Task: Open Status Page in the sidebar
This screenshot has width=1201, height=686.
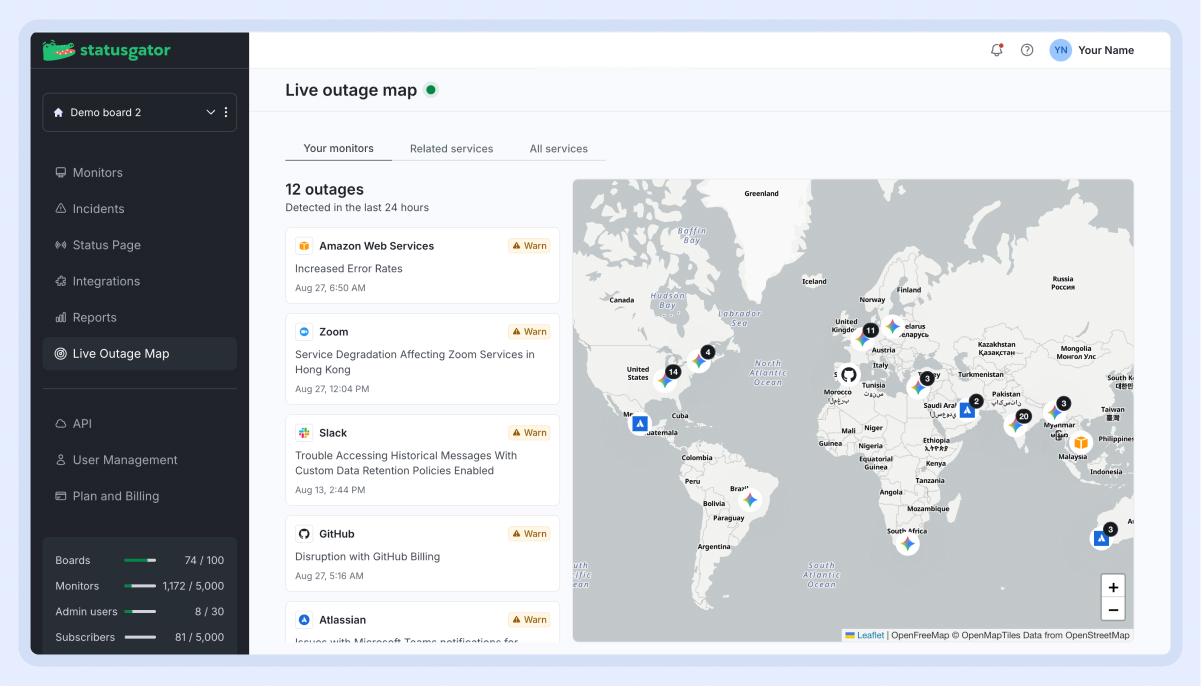Action: tap(140, 245)
